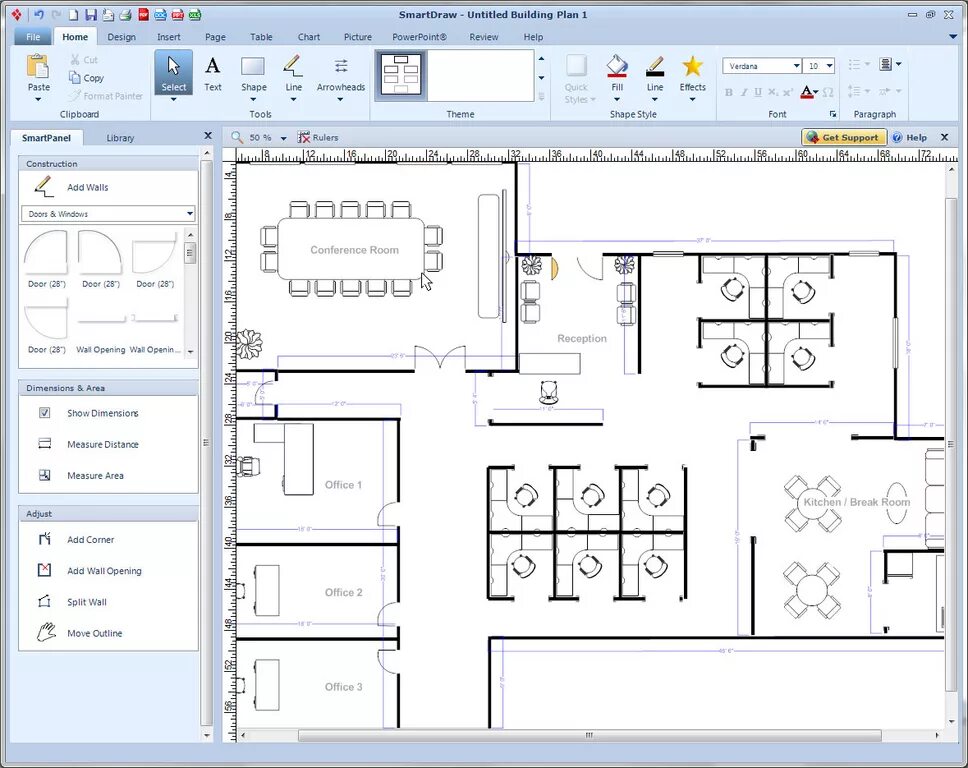Screen dimensions: 968x768
Task: Open the font color dropdown arrow
Action: point(816,92)
